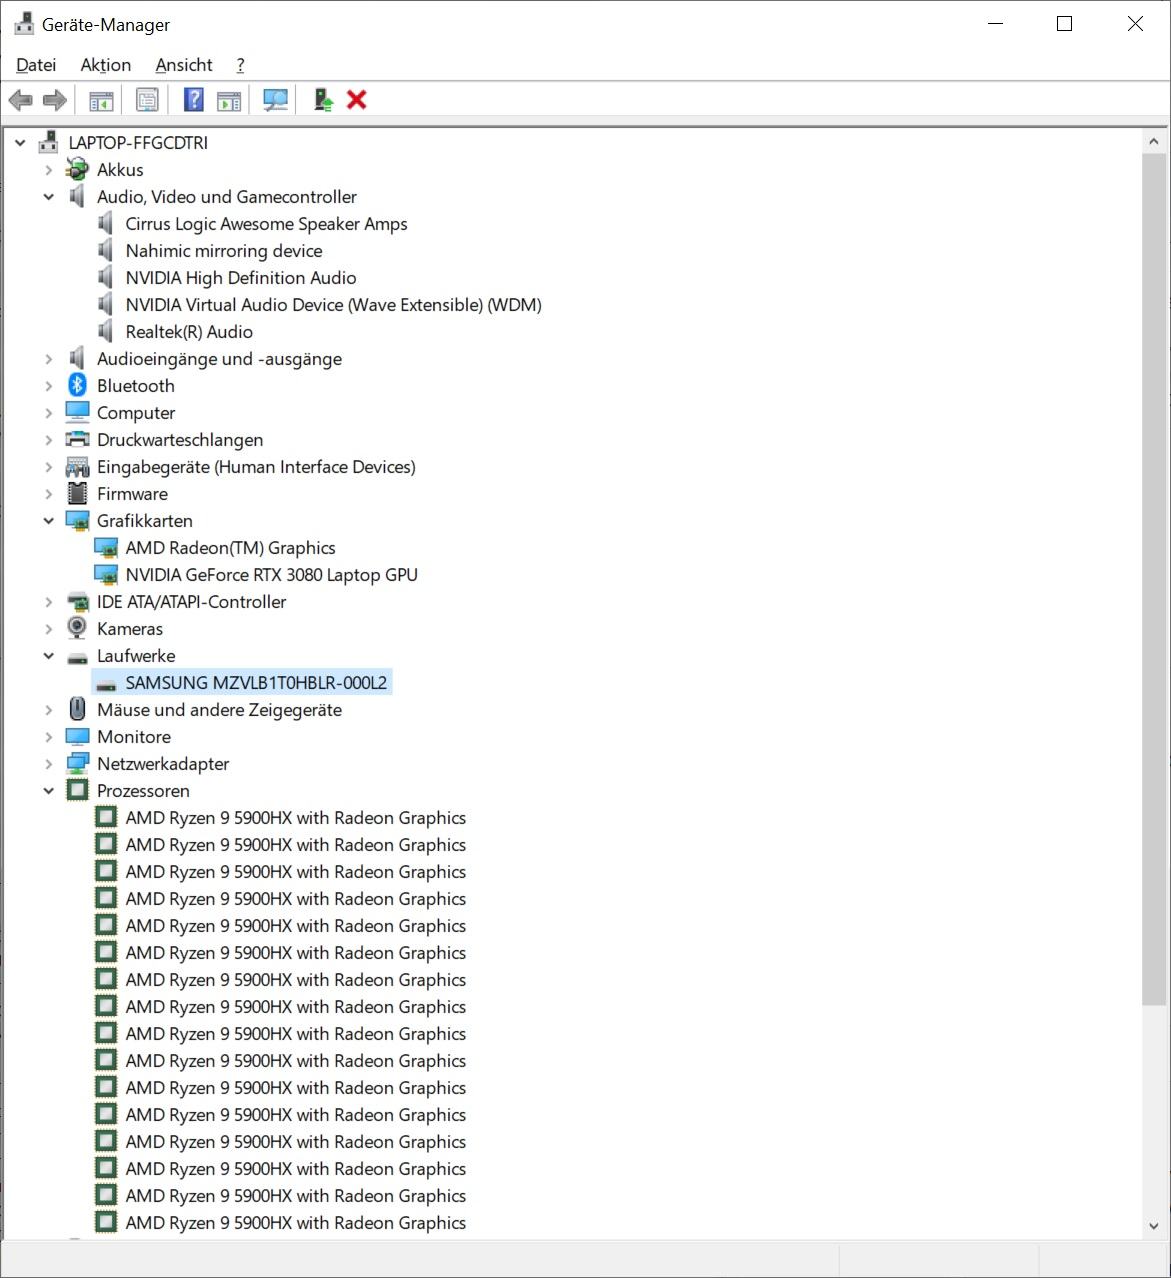Collapse the Laufwerke node
The width and height of the screenshot is (1171, 1278).
pyautogui.click(x=48, y=656)
